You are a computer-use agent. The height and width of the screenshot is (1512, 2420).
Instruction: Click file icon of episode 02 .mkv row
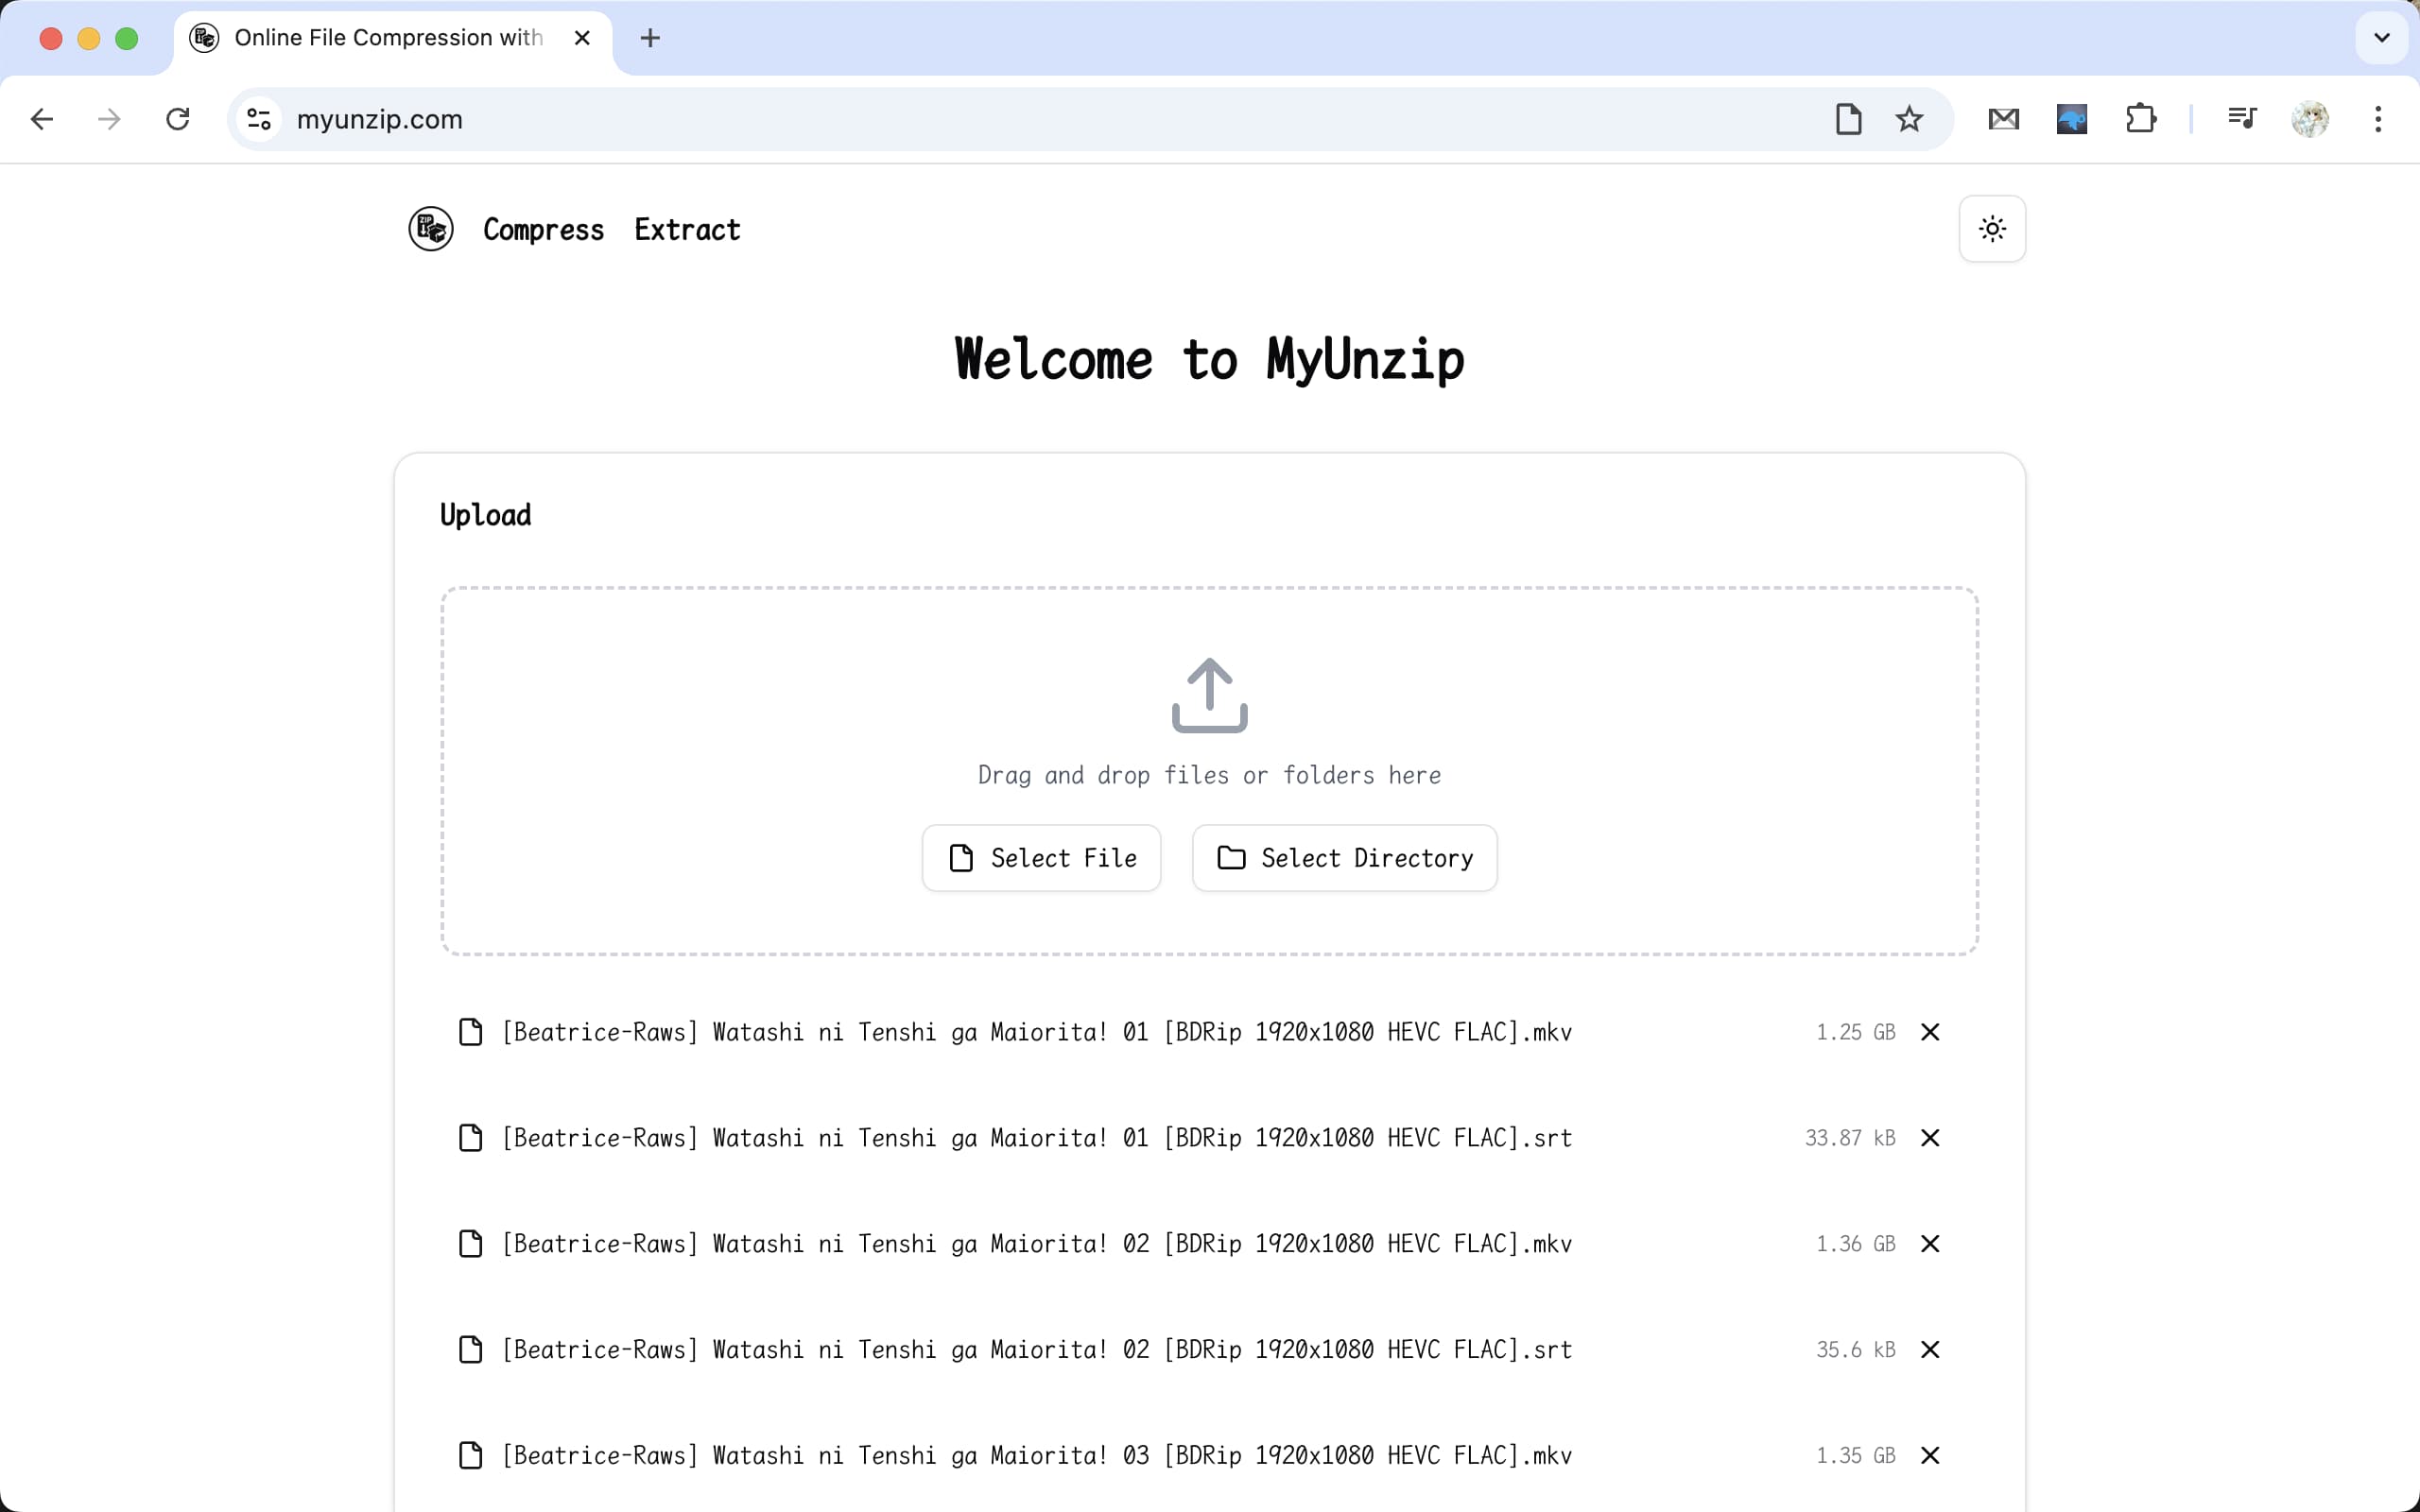click(470, 1244)
